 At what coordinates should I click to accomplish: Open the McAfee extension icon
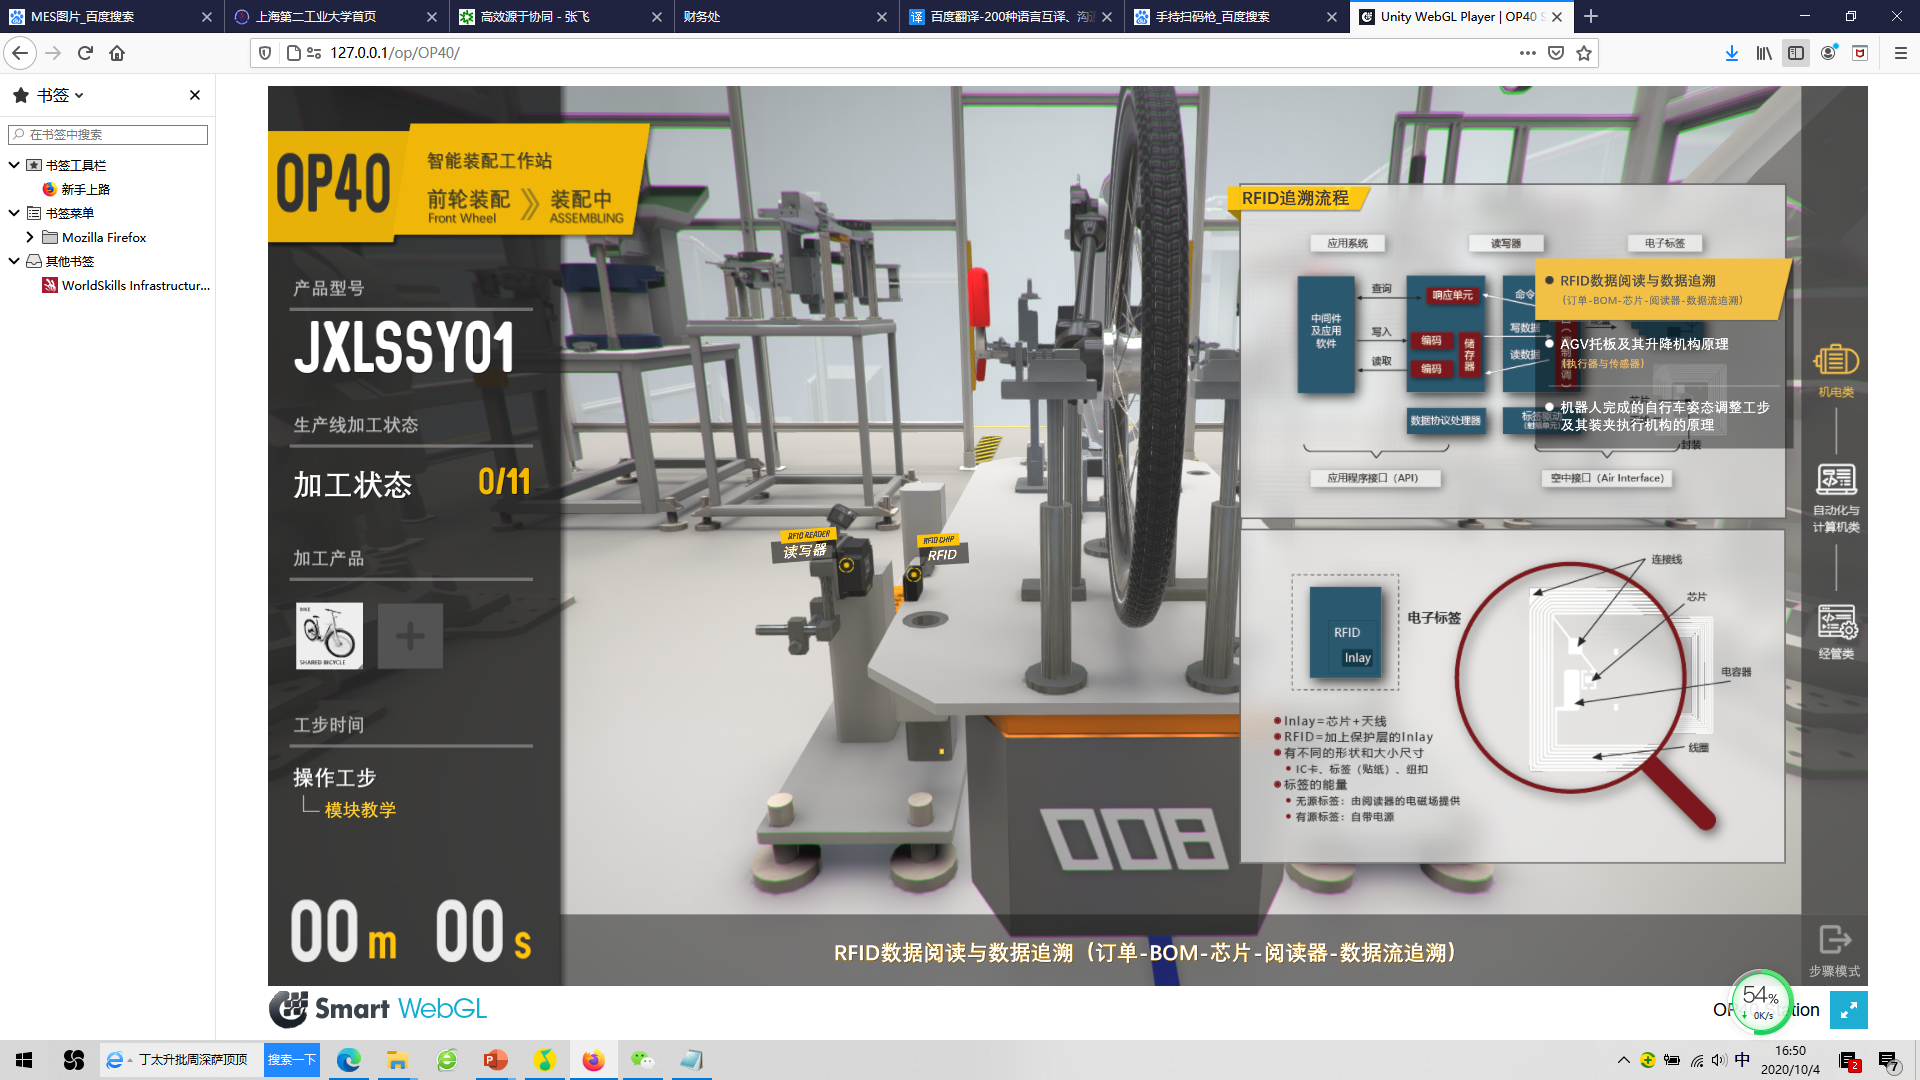click(1860, 53)
